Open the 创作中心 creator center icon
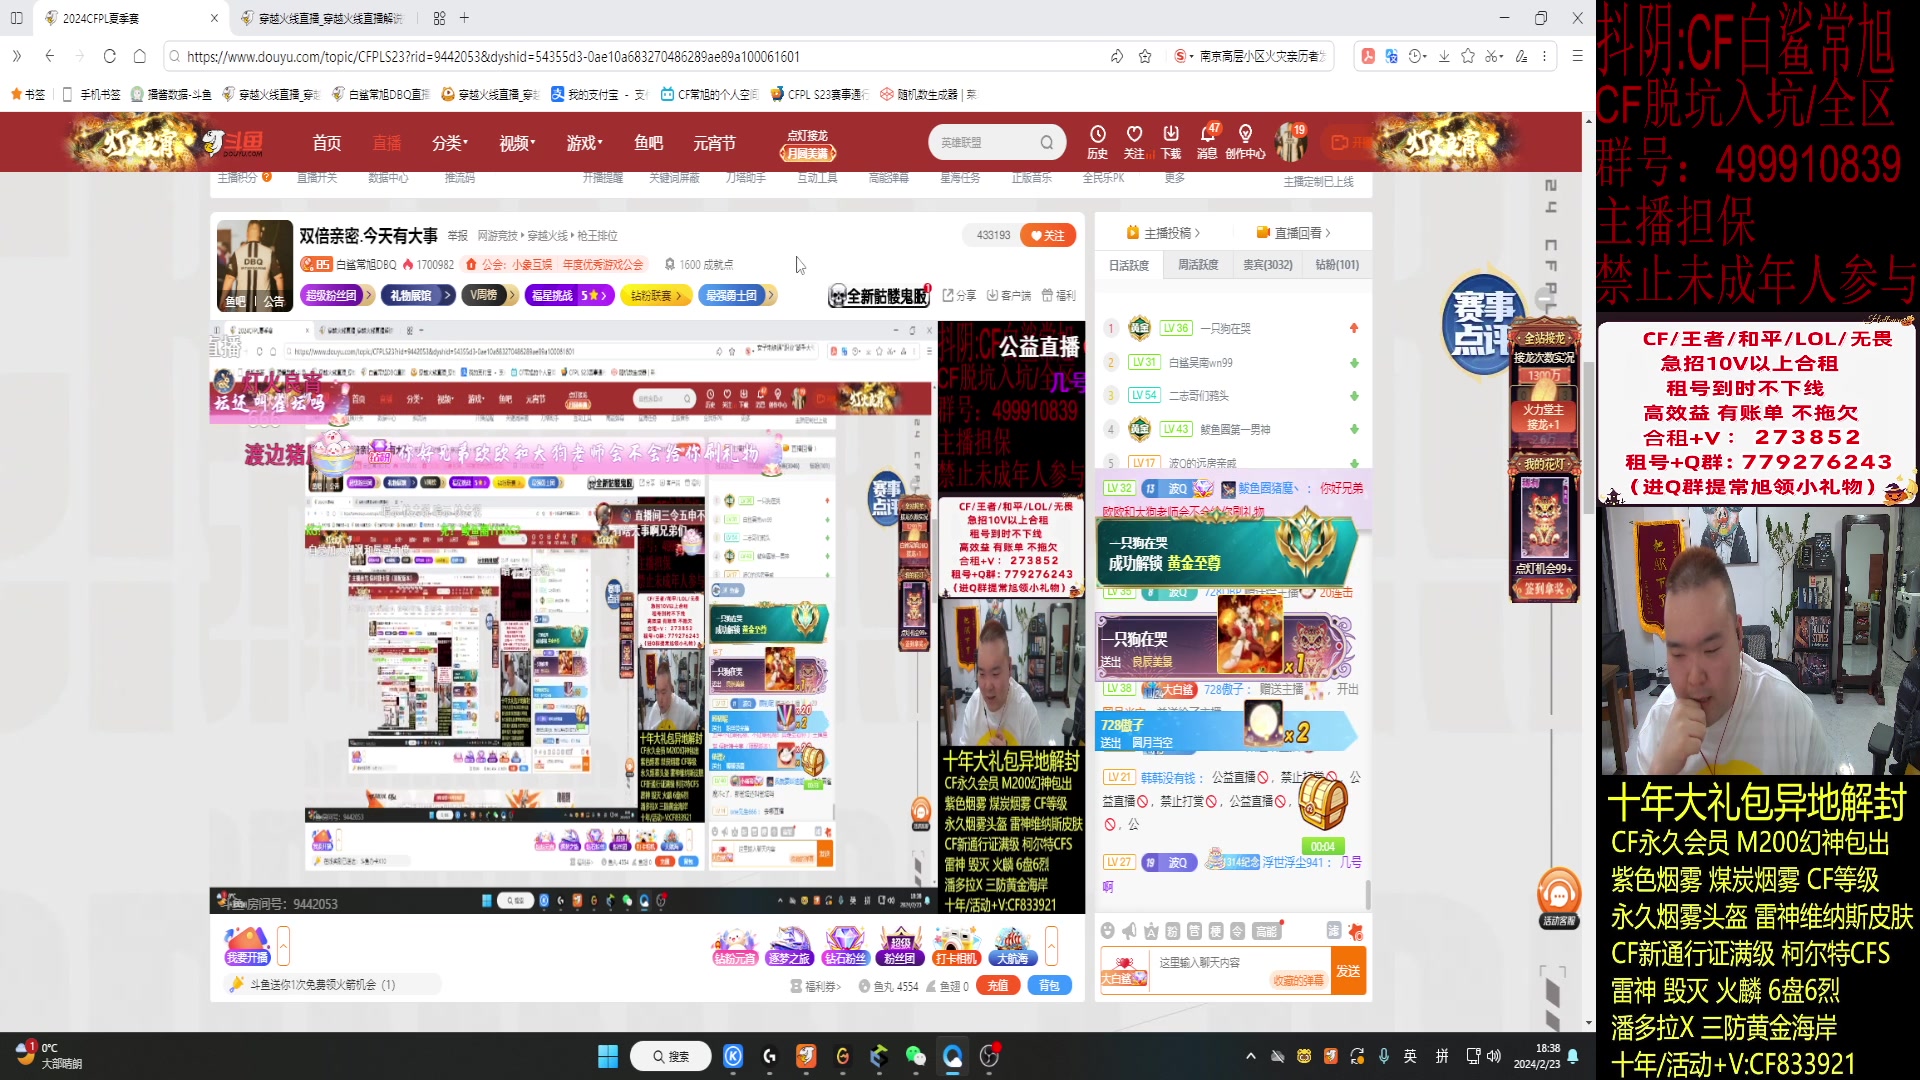This screenshot has width=1920, height=1080. click(x=1245, y=142)
